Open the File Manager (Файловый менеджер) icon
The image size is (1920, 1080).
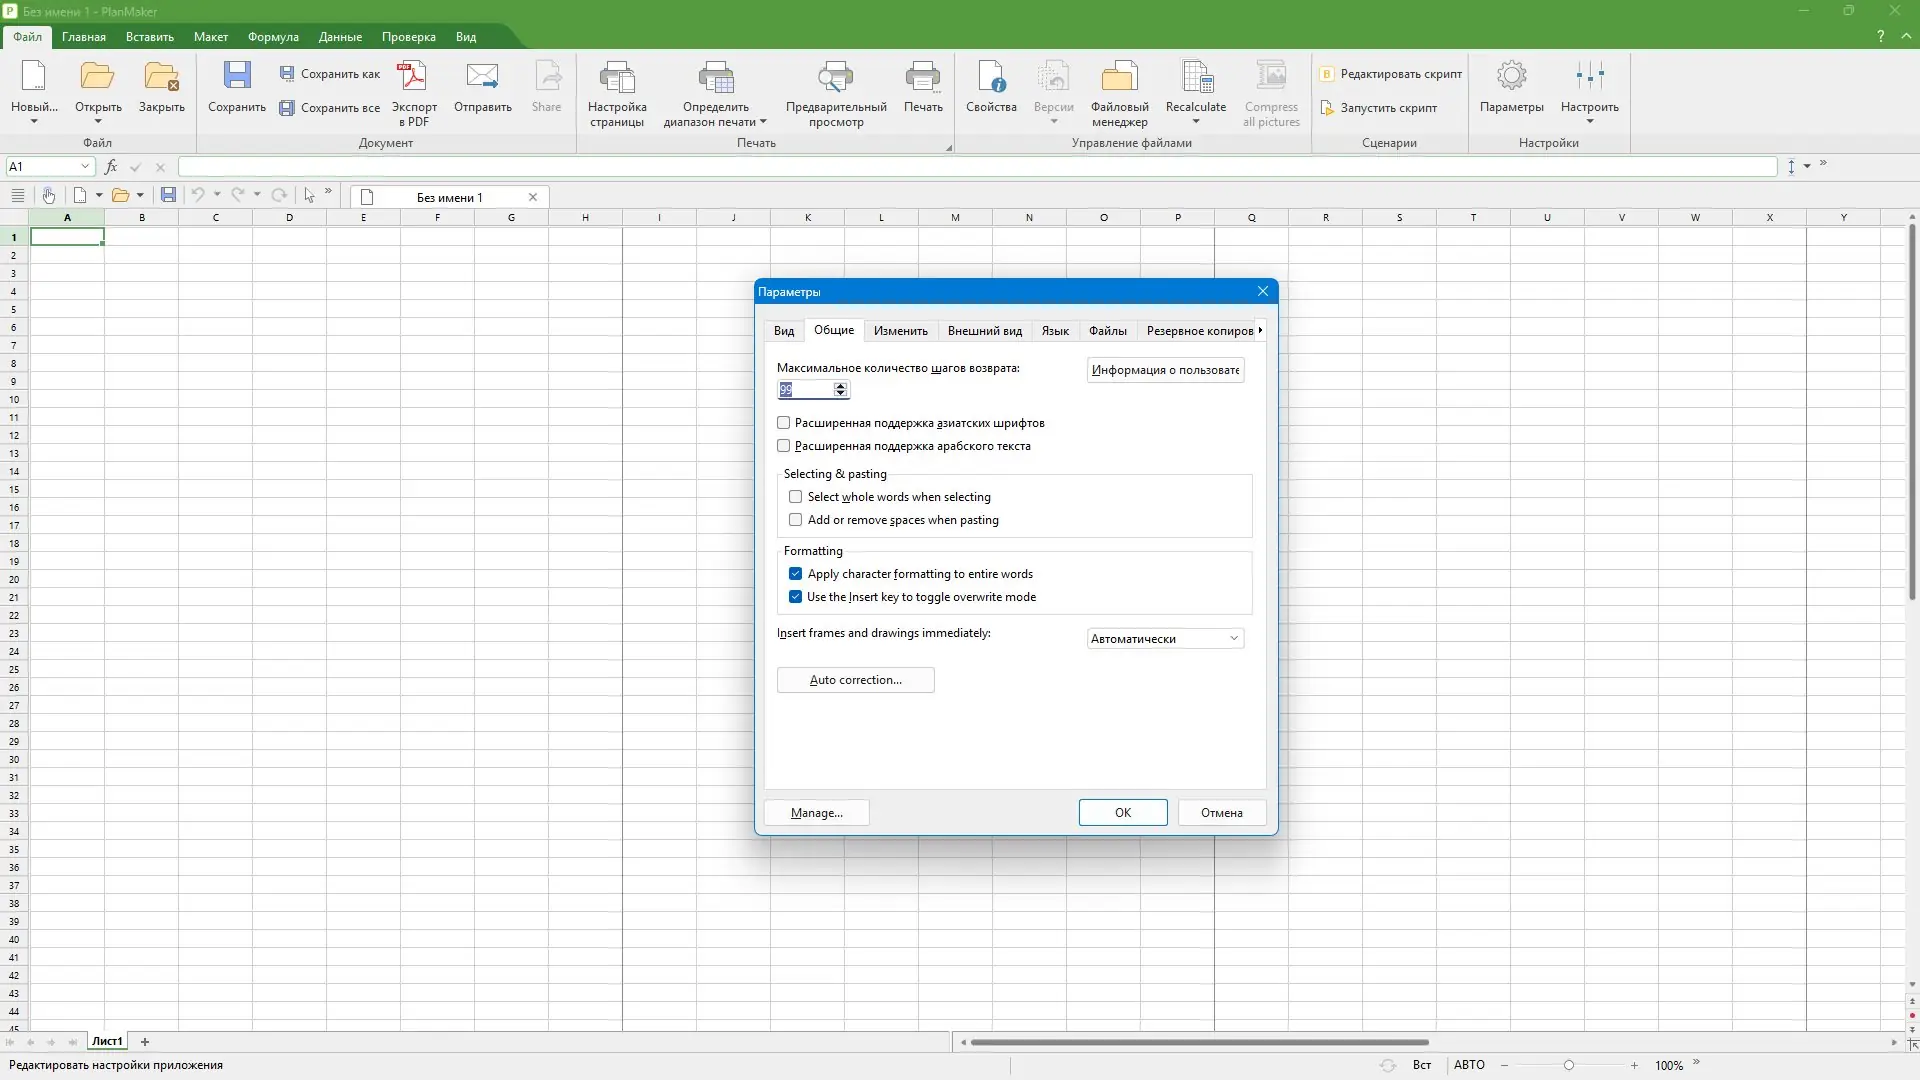tap(1119, 77)
